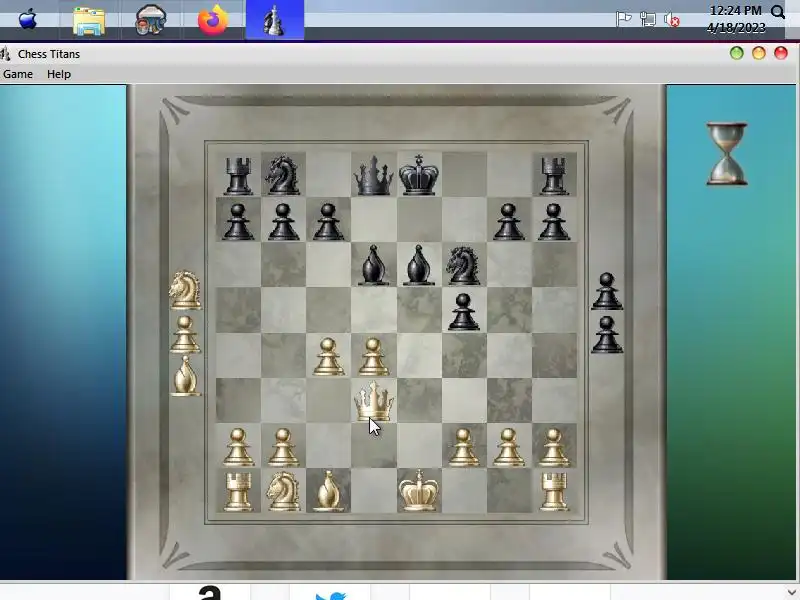Select the white king on e1

419,490
